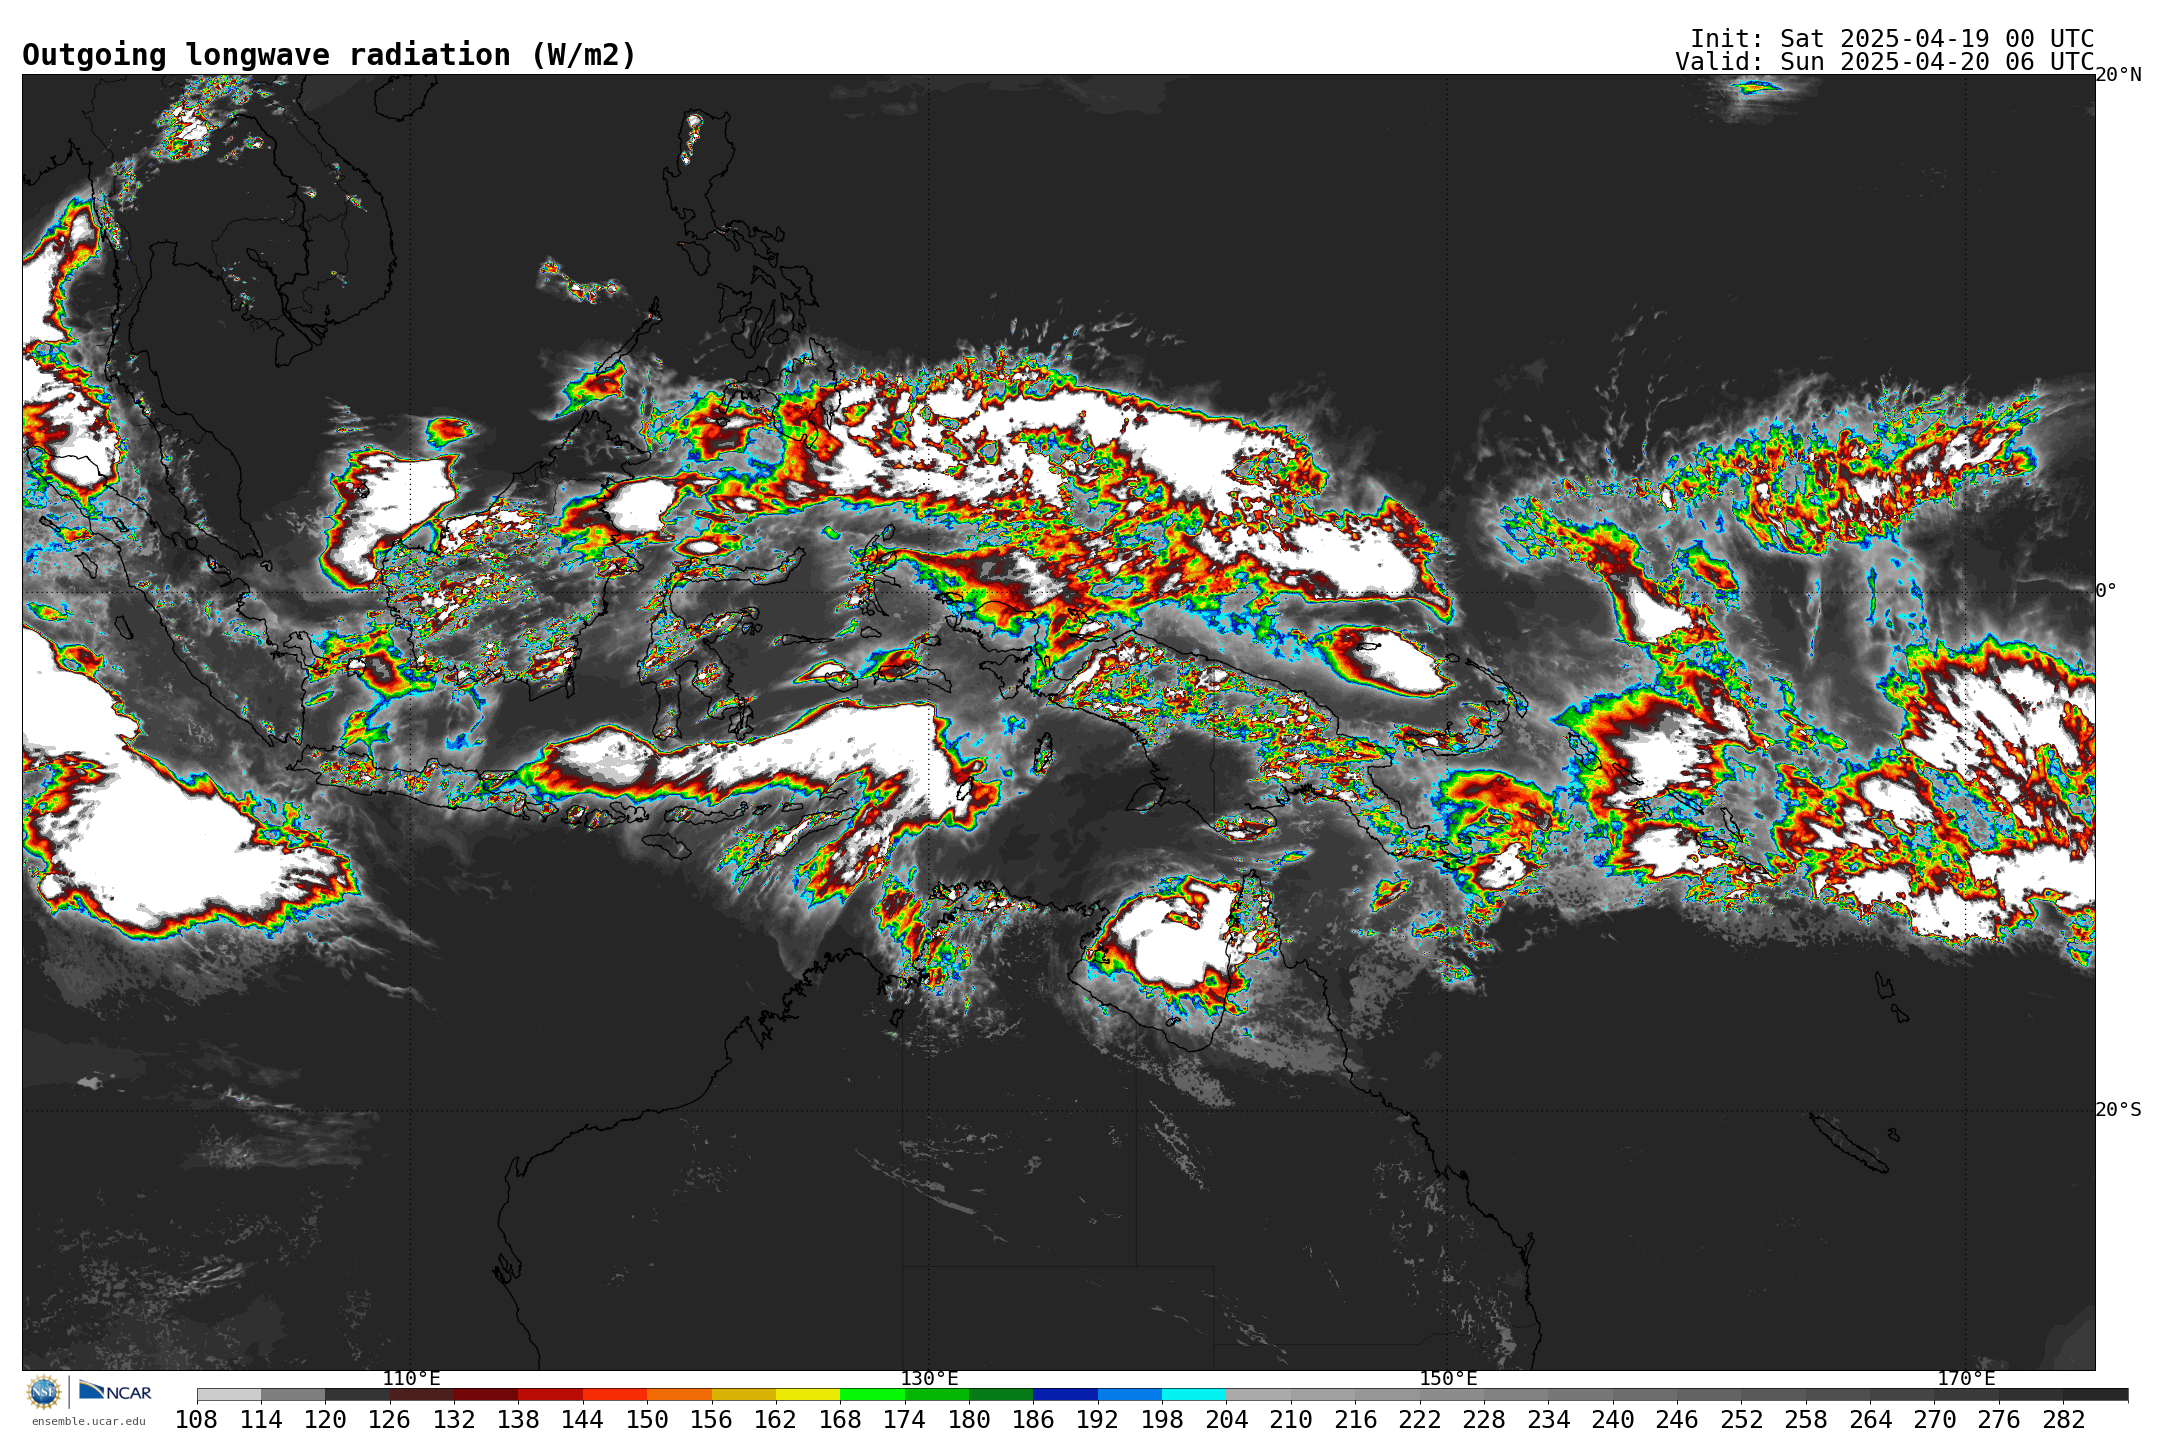This screenshot has height=1433, width=2160.
Task: Select the gold 156–162 colorbar swatch
Action: (x=743, y=1394)
